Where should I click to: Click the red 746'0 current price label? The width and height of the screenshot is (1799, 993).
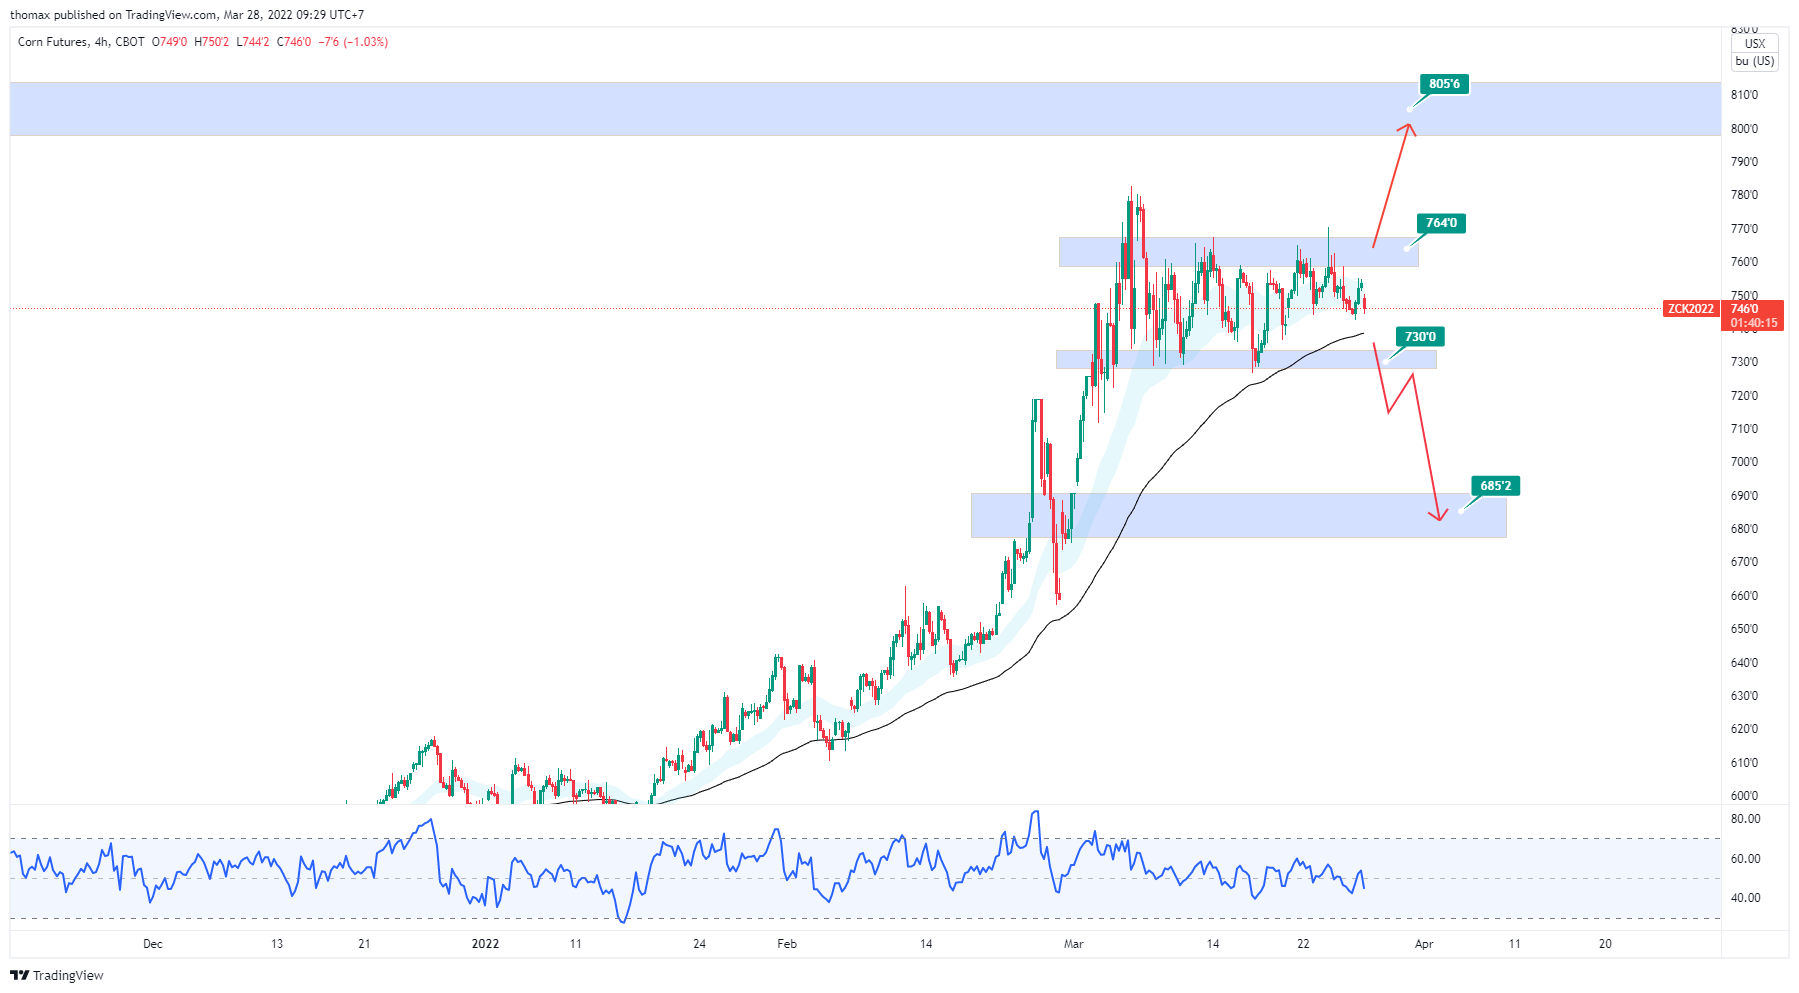point(1753,315)
